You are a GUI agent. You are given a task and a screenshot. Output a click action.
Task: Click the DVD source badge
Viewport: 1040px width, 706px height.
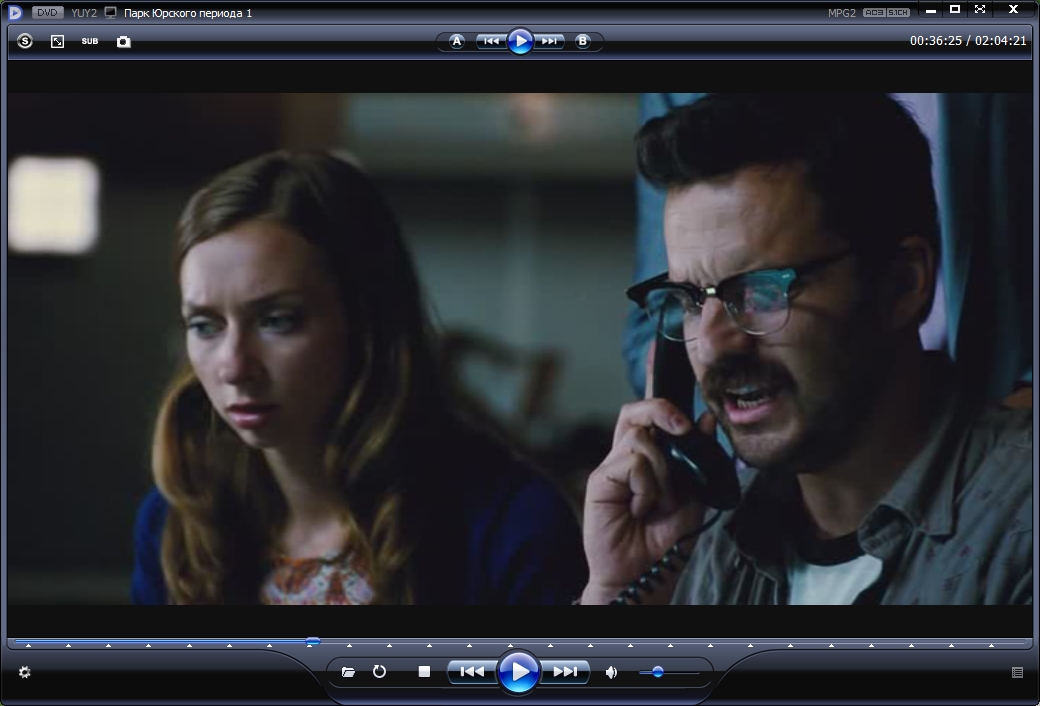[x=46, y=13]
